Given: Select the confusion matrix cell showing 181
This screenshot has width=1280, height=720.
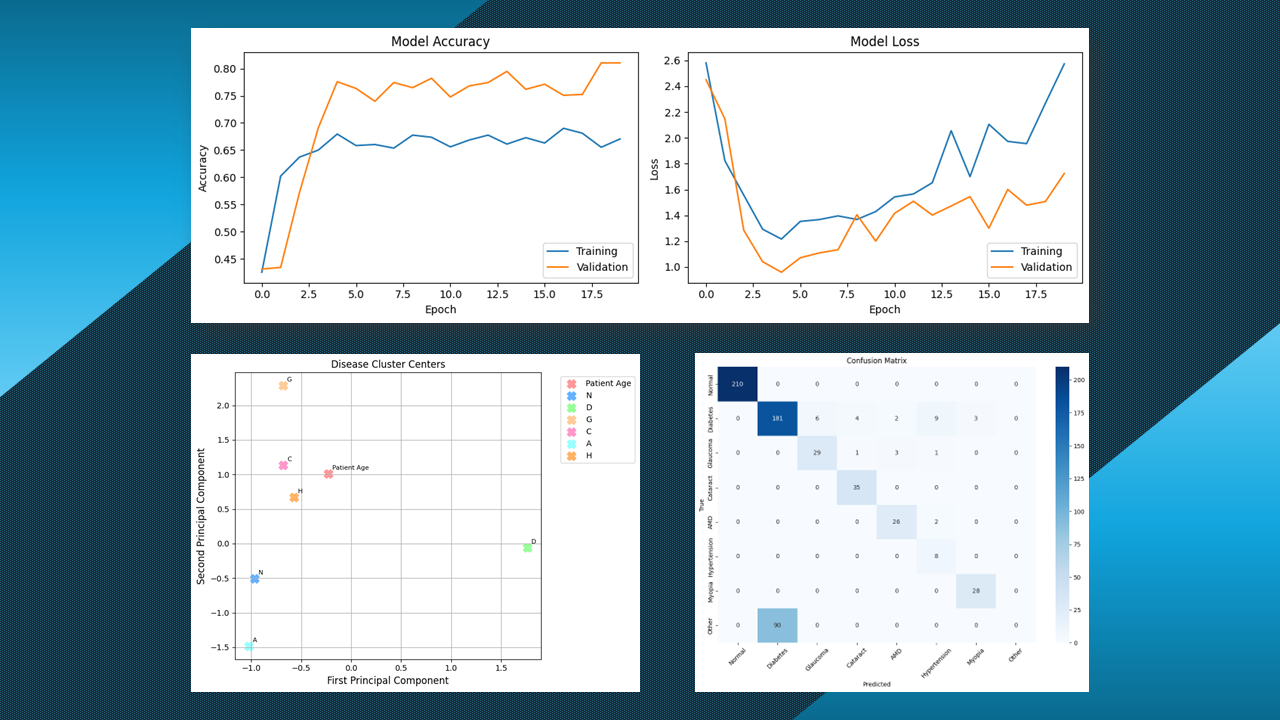Looking at the screenshot, I should 778,418.
